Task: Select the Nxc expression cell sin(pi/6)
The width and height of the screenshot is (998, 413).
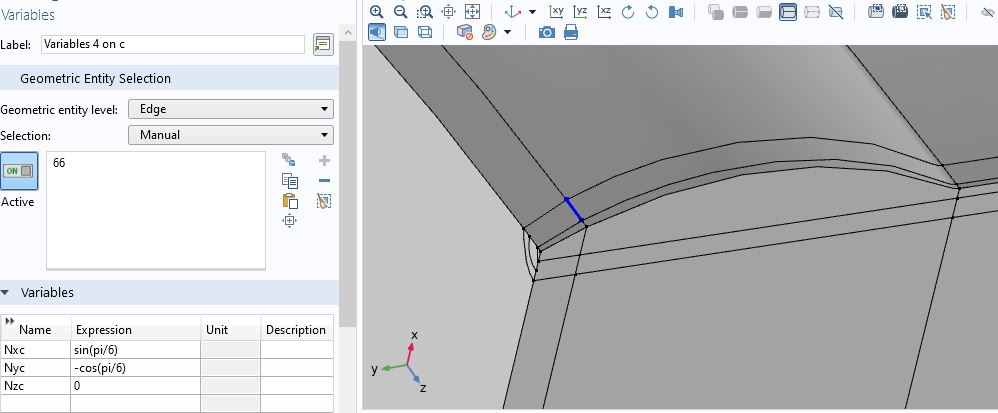Action: (x=135, y=350)
